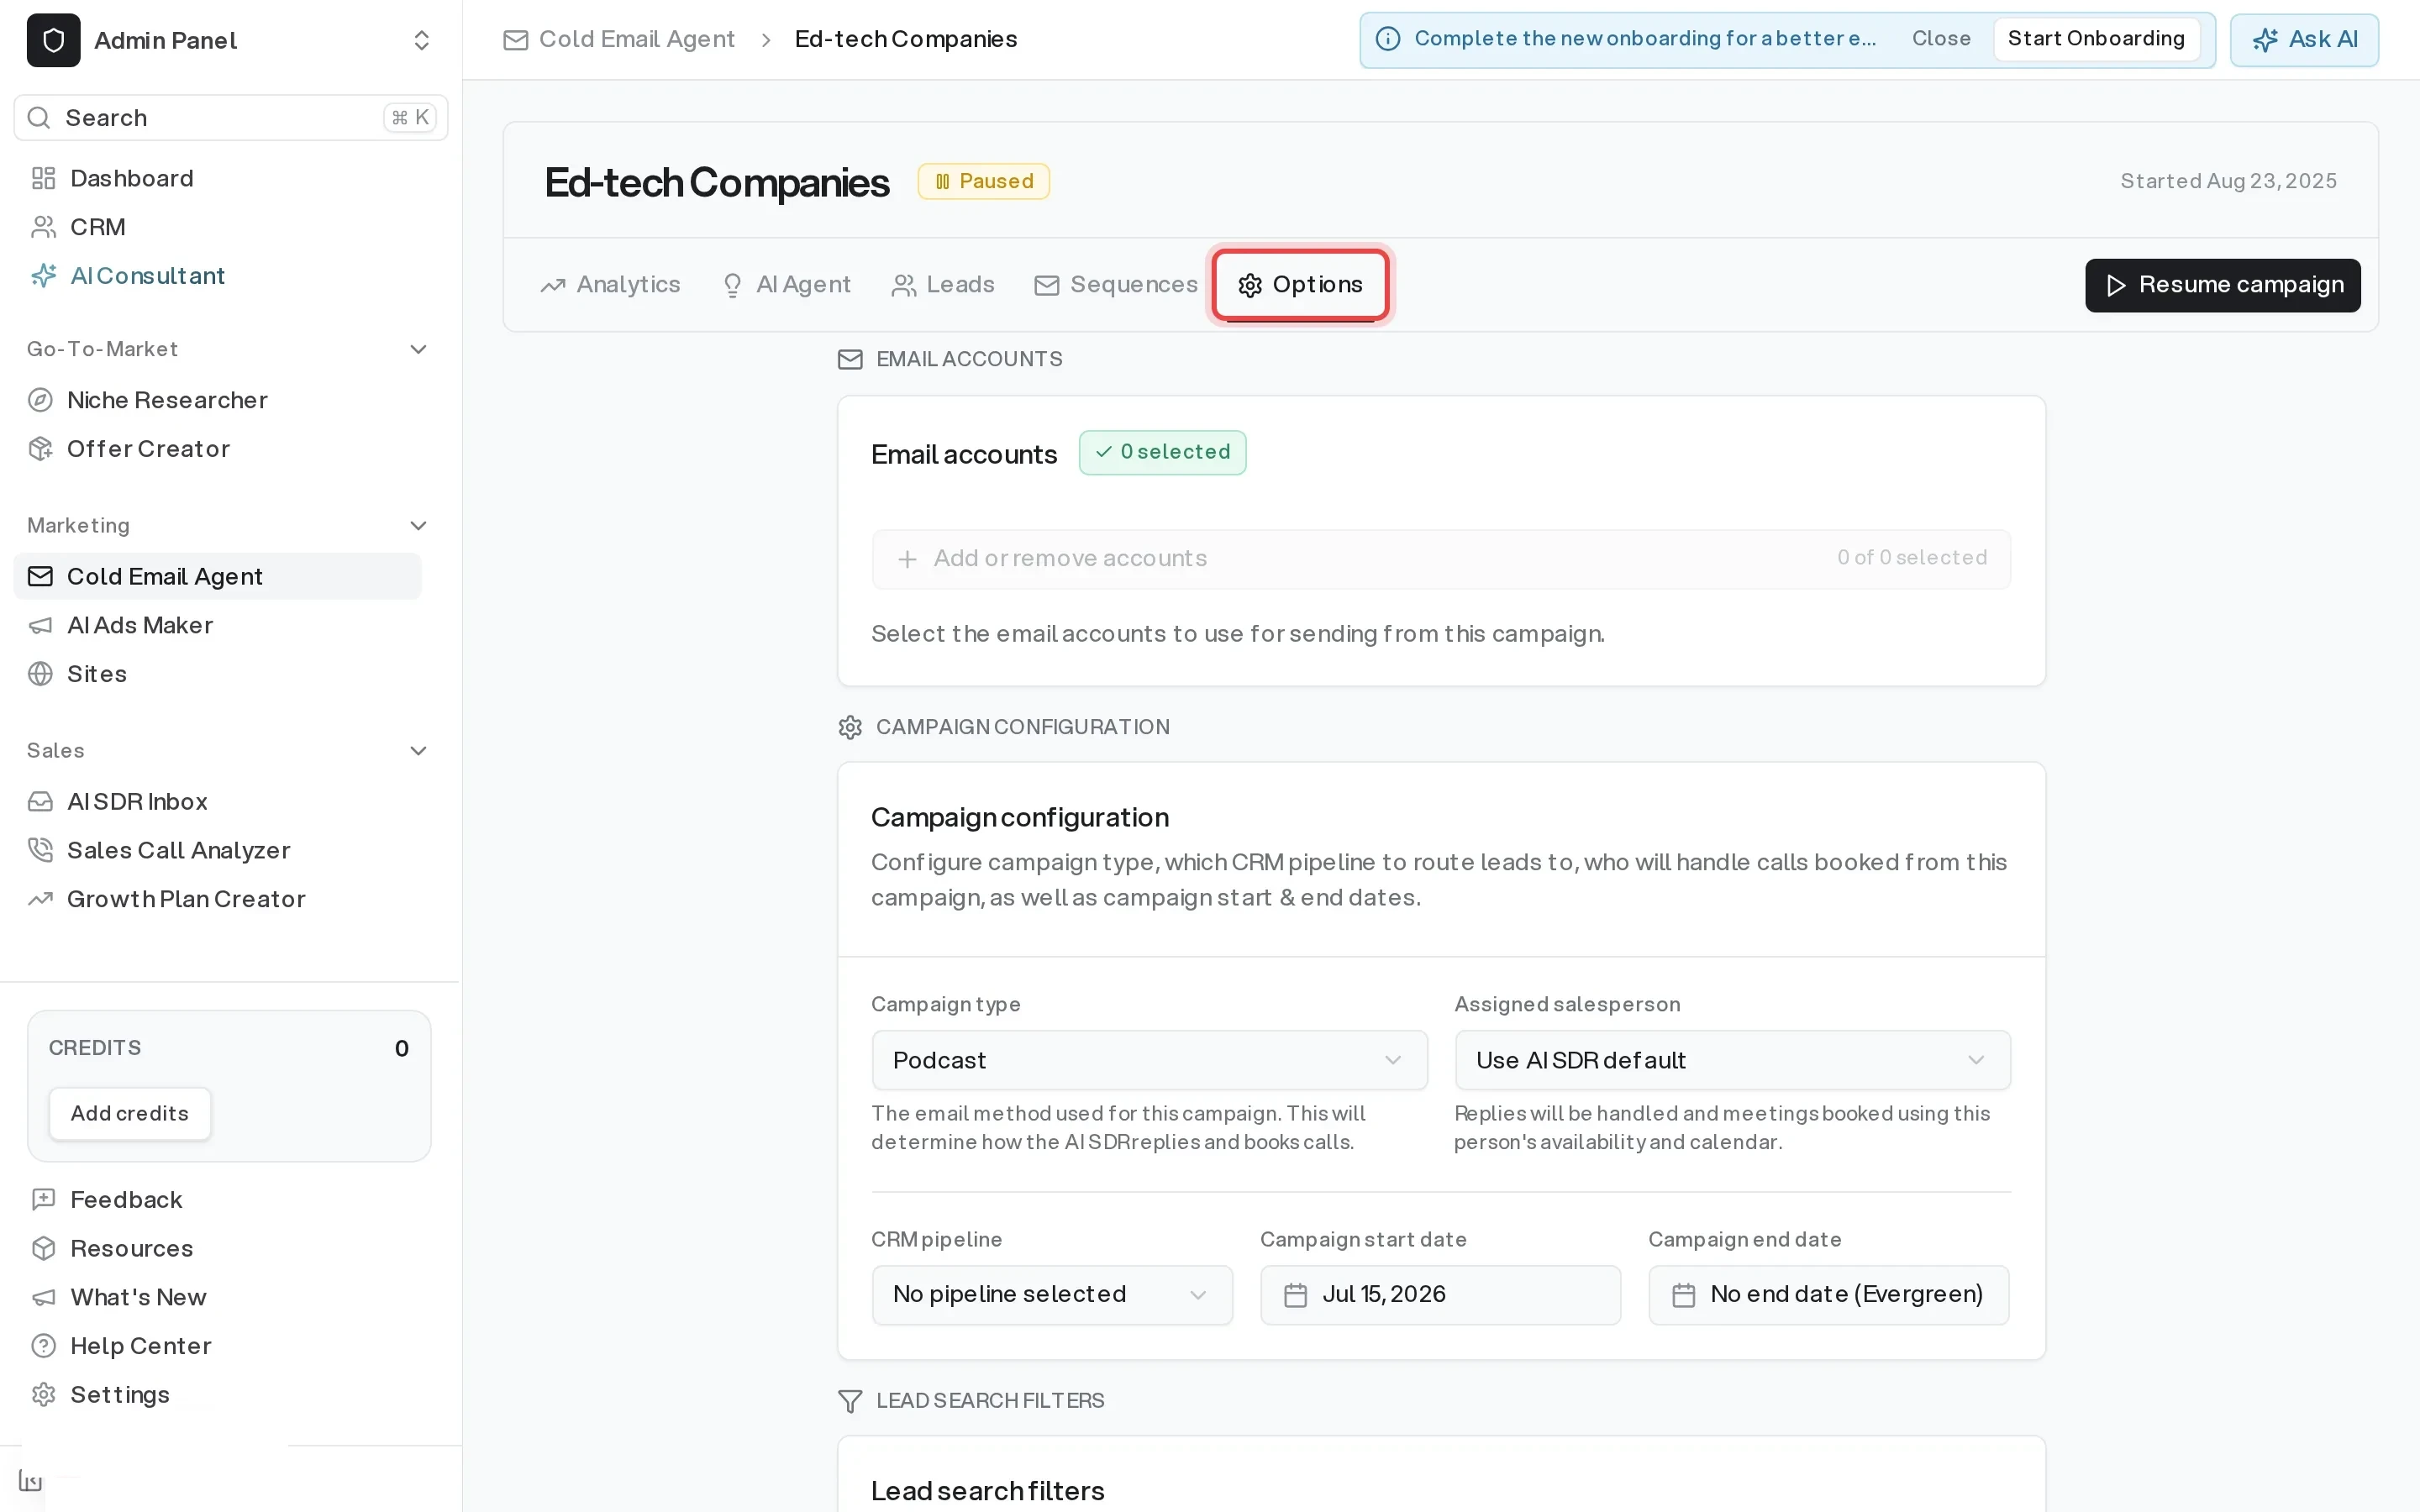The image size is (2420, 1512).
Task: Collapse the Sales section
Action: click(x=419, y=751)
